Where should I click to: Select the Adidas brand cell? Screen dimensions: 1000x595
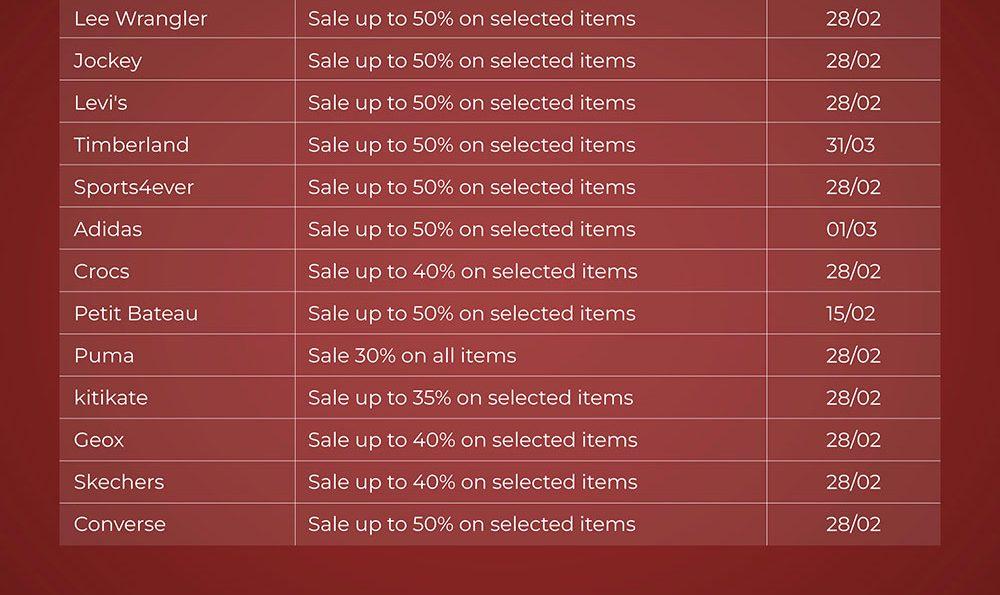[108, 229]
